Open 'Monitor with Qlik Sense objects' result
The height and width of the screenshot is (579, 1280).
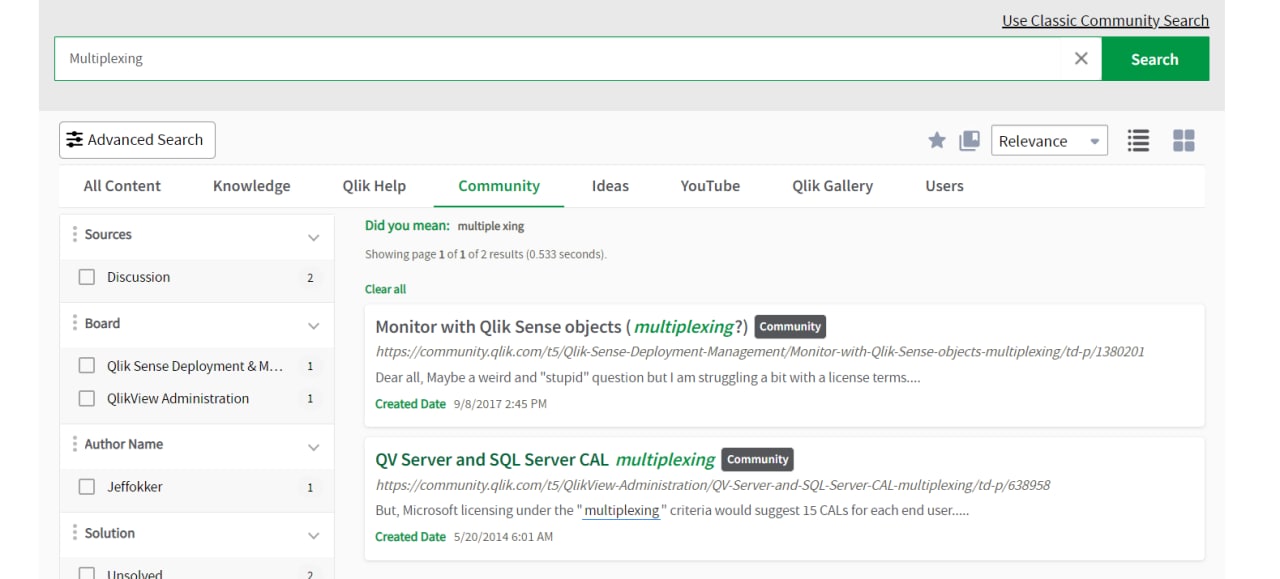click(x=561, y=327)
